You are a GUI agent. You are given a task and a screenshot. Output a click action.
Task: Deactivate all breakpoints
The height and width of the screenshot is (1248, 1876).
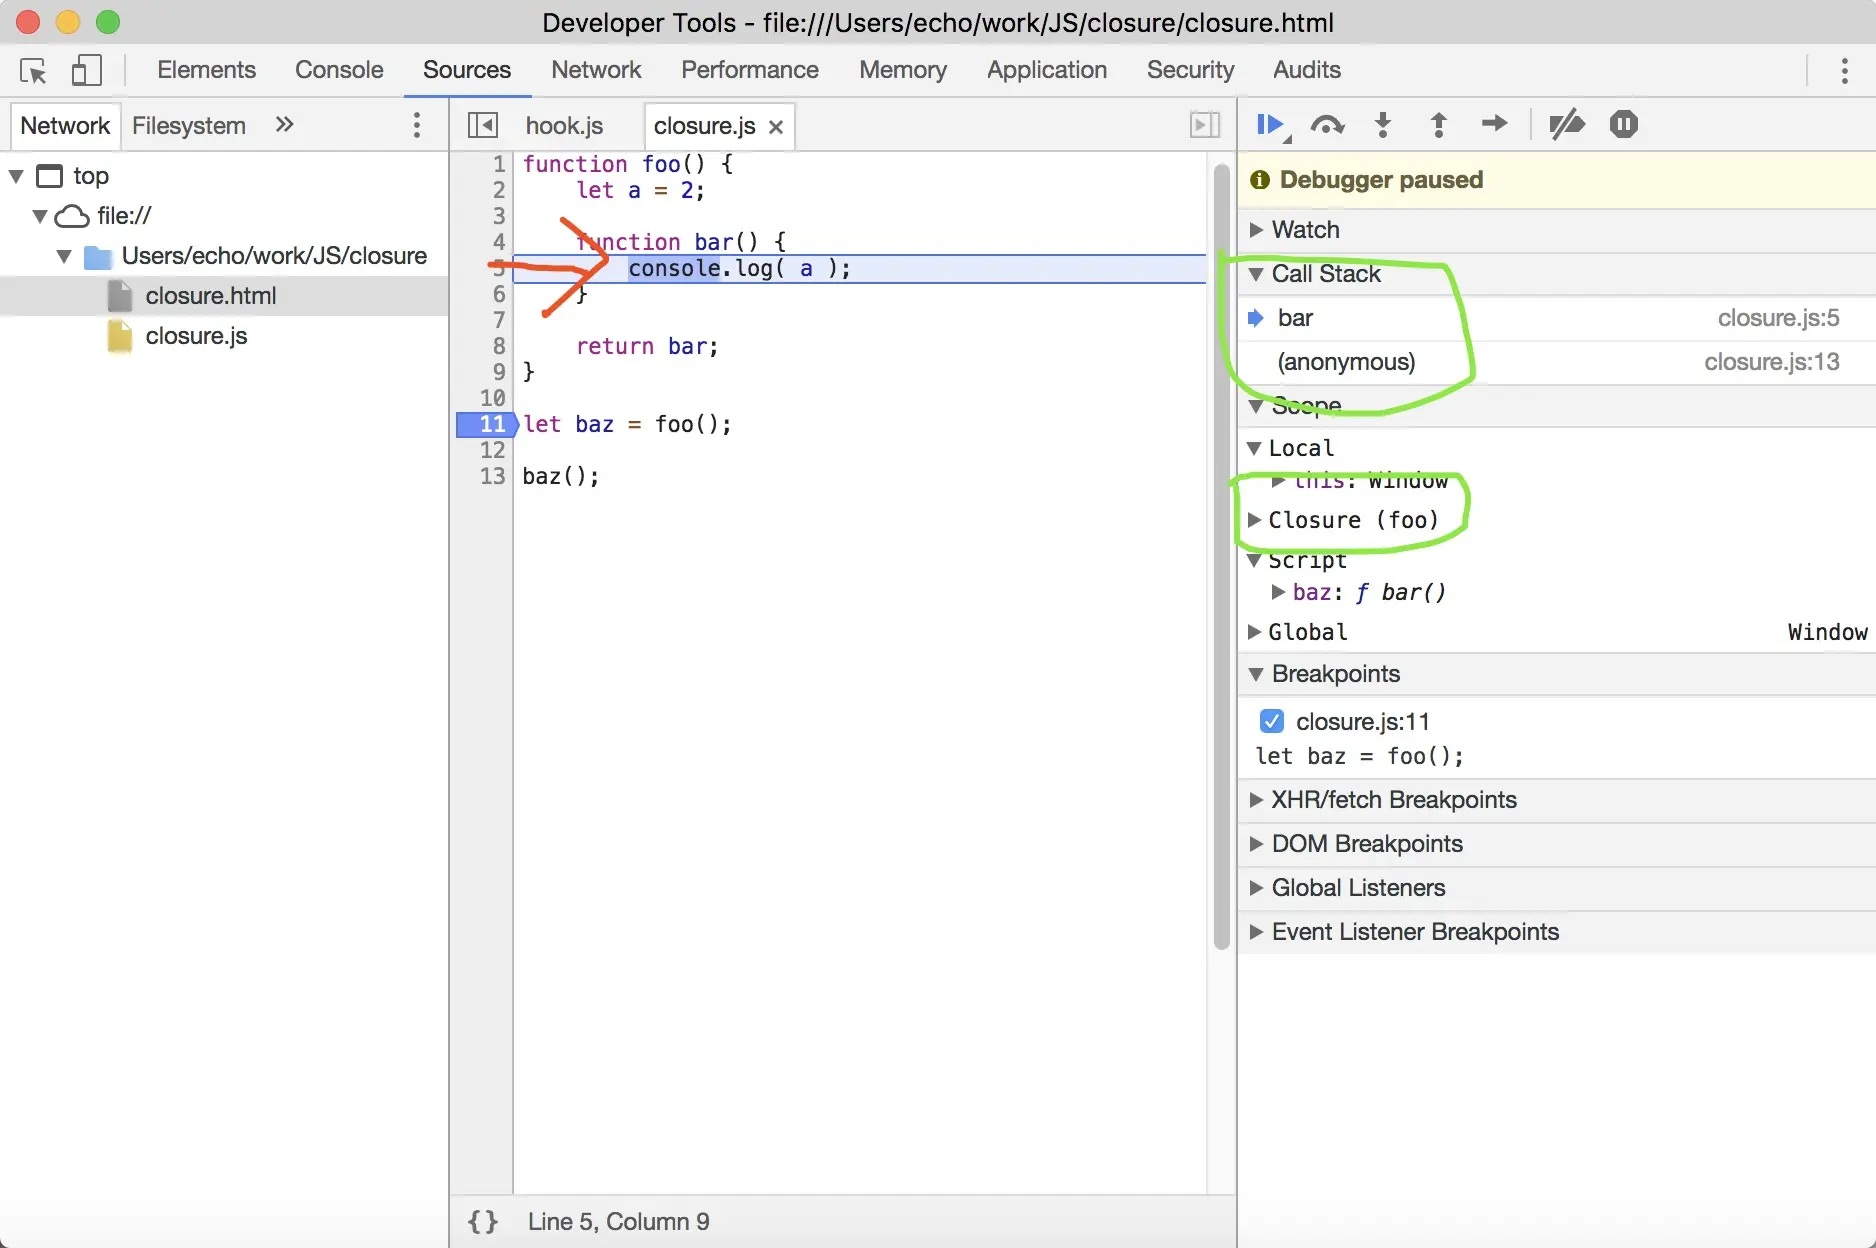[1566, 125]
